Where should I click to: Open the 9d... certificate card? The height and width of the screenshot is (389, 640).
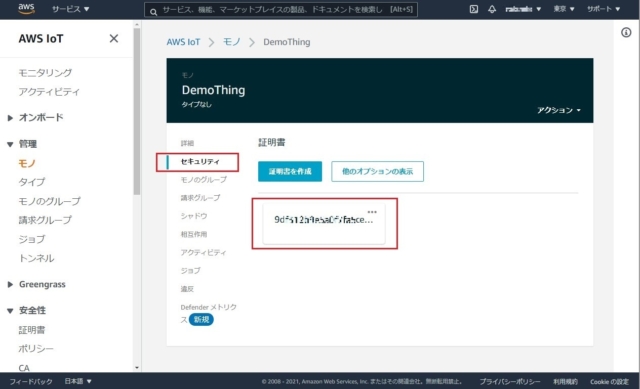(x=324, y=224)
